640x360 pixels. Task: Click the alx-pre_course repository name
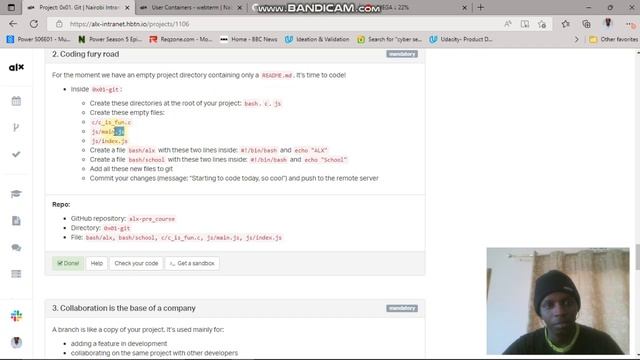pyautogui.click(x=152, y=219)
